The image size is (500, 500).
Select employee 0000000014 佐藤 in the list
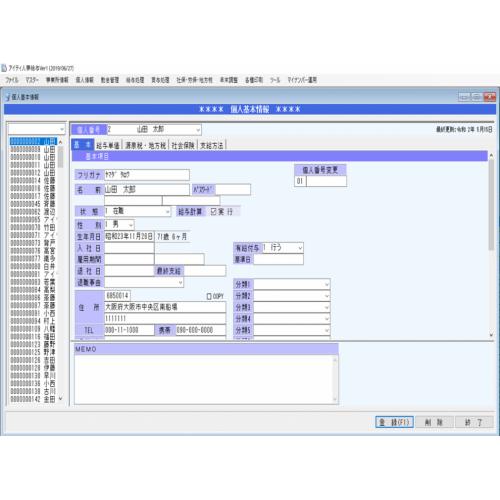click(33, 180)
